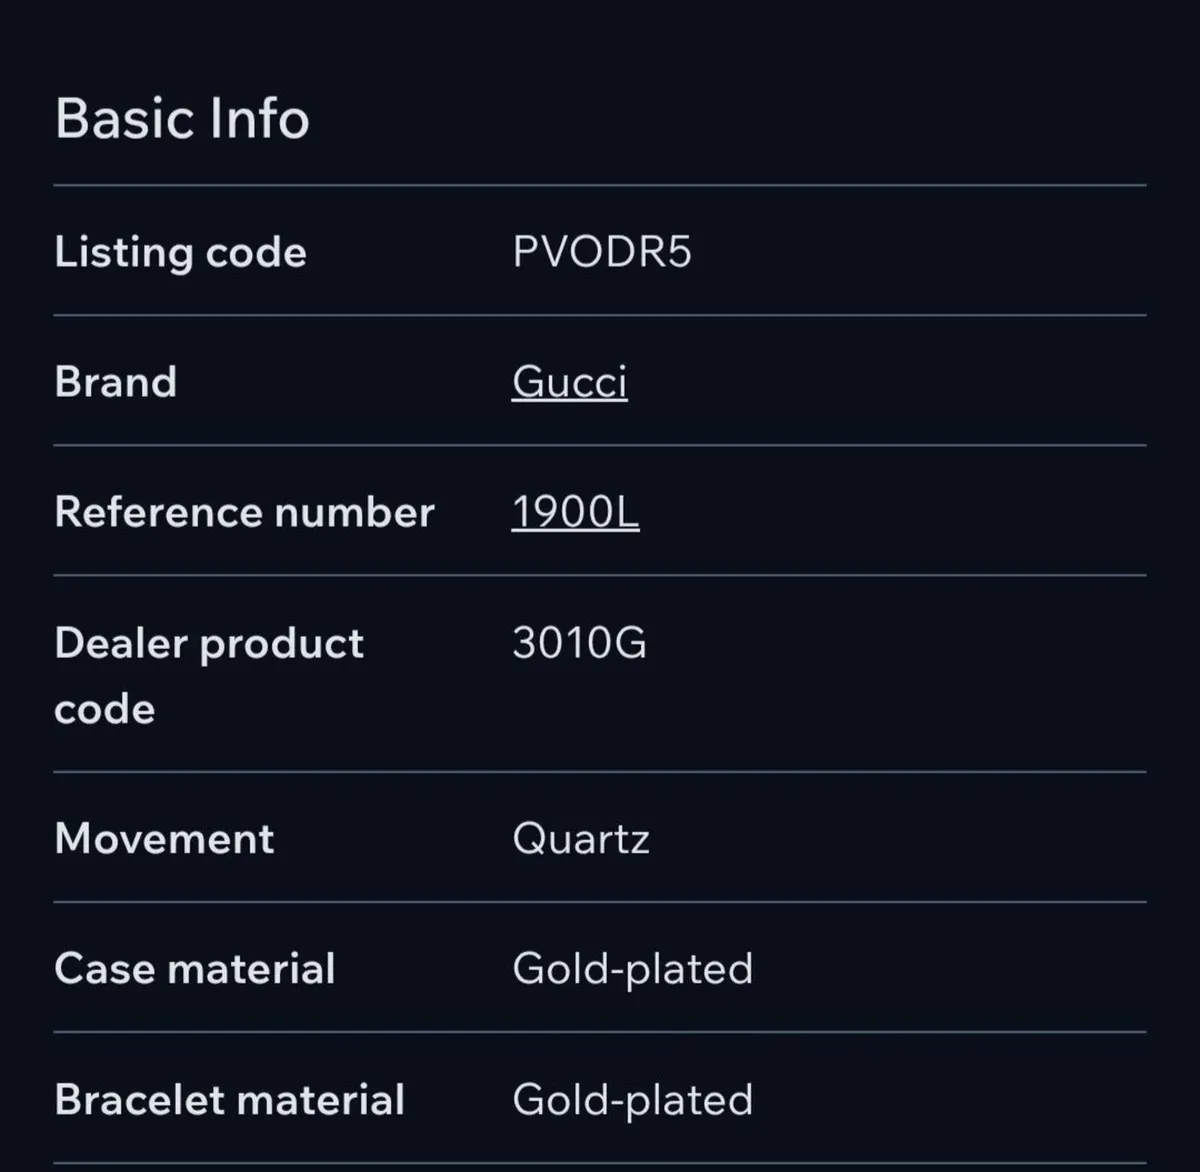The width and height of the screenshot is (1200, 1172).
Task: Click the Brand label
Action: click(116, 382)
